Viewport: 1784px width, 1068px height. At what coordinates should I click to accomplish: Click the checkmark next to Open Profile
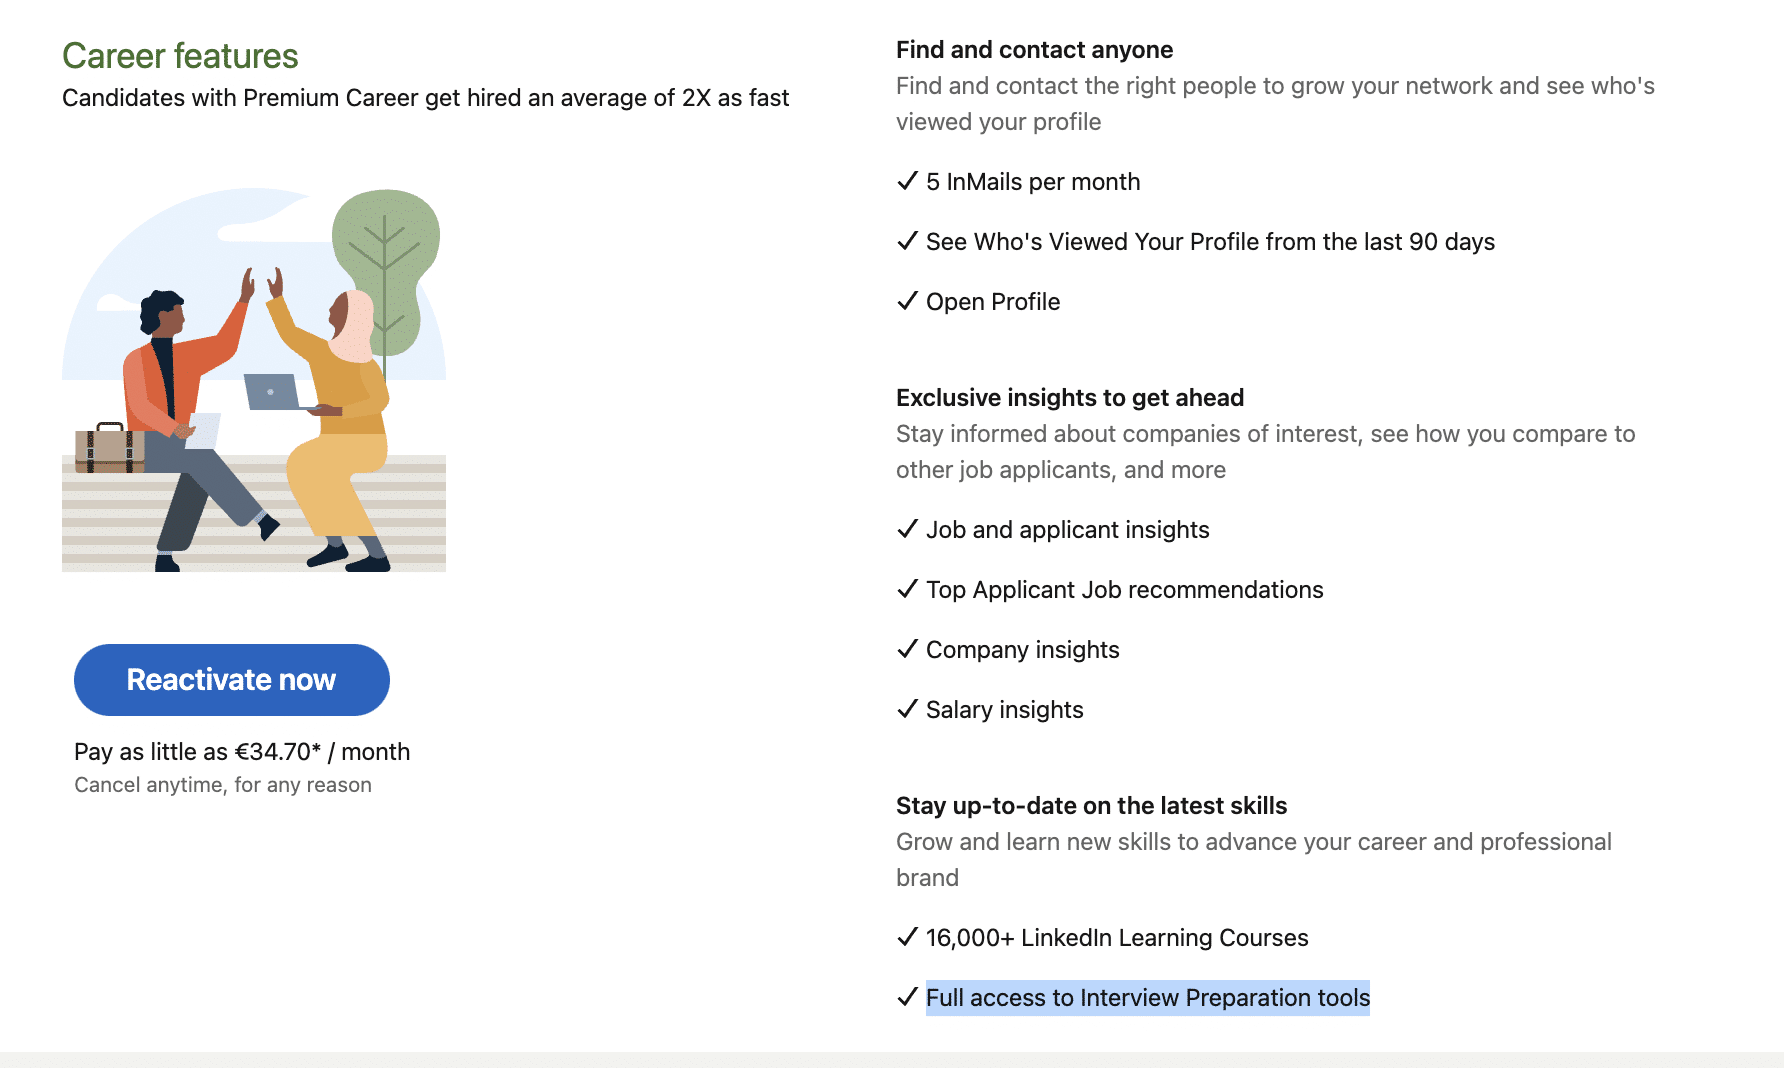pyautogui.click(x=906, y=301)
